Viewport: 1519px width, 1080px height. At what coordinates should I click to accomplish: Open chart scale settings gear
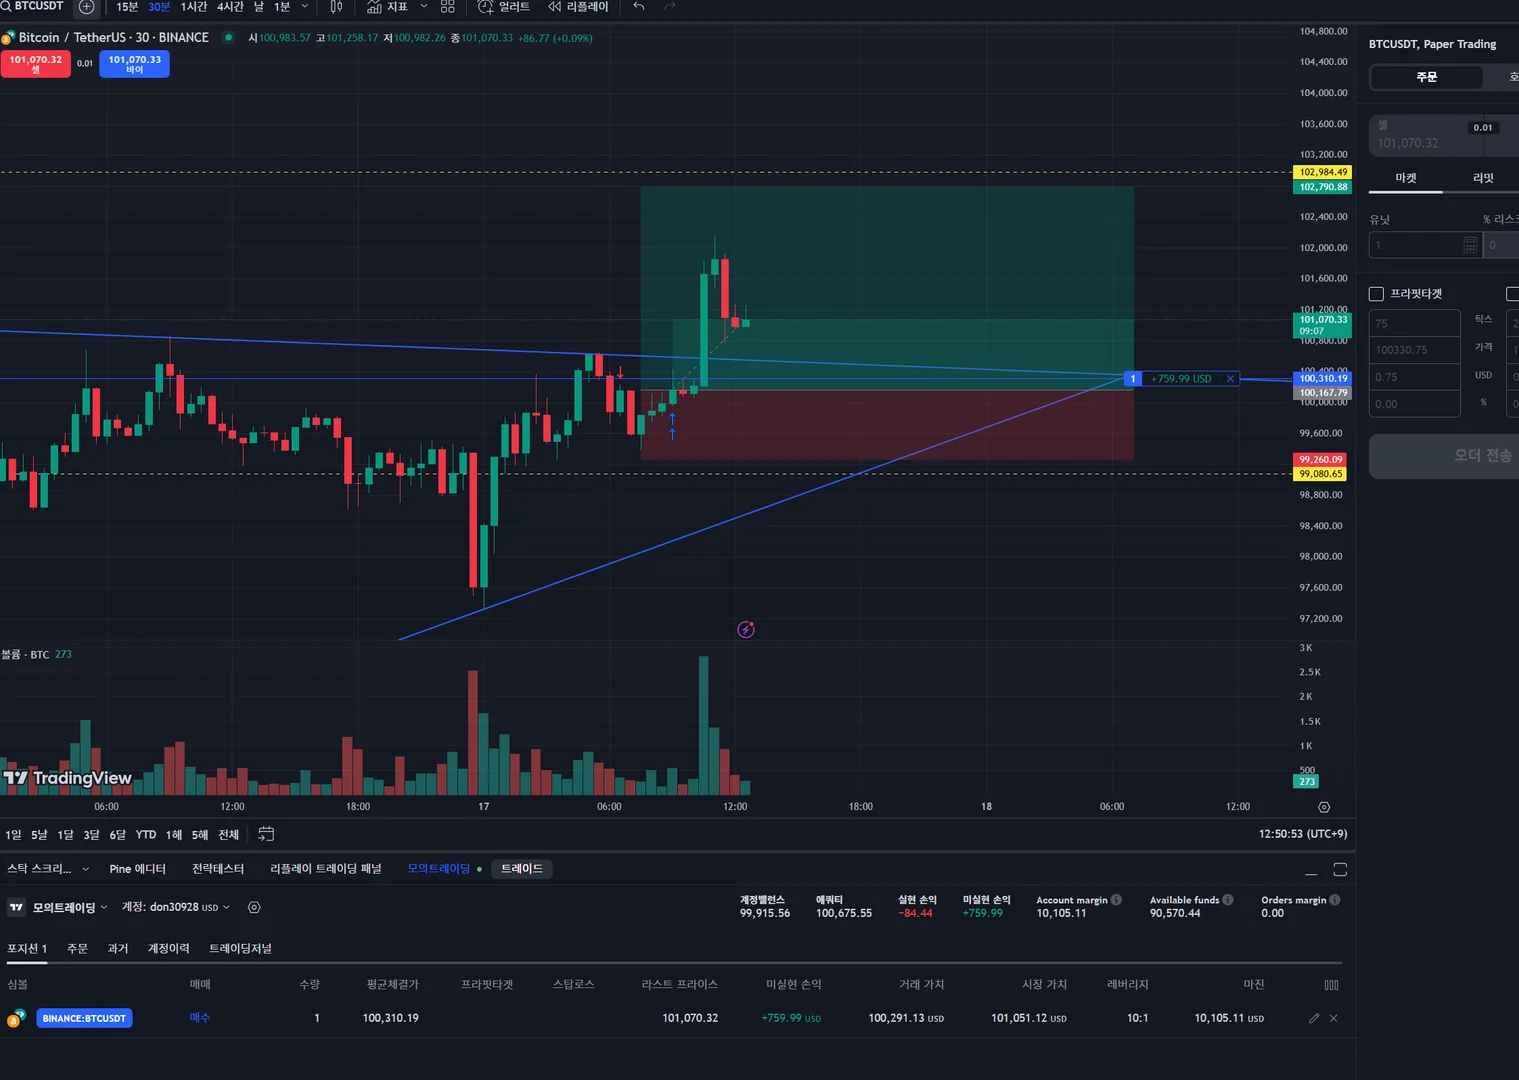(x=1324, y=807)
